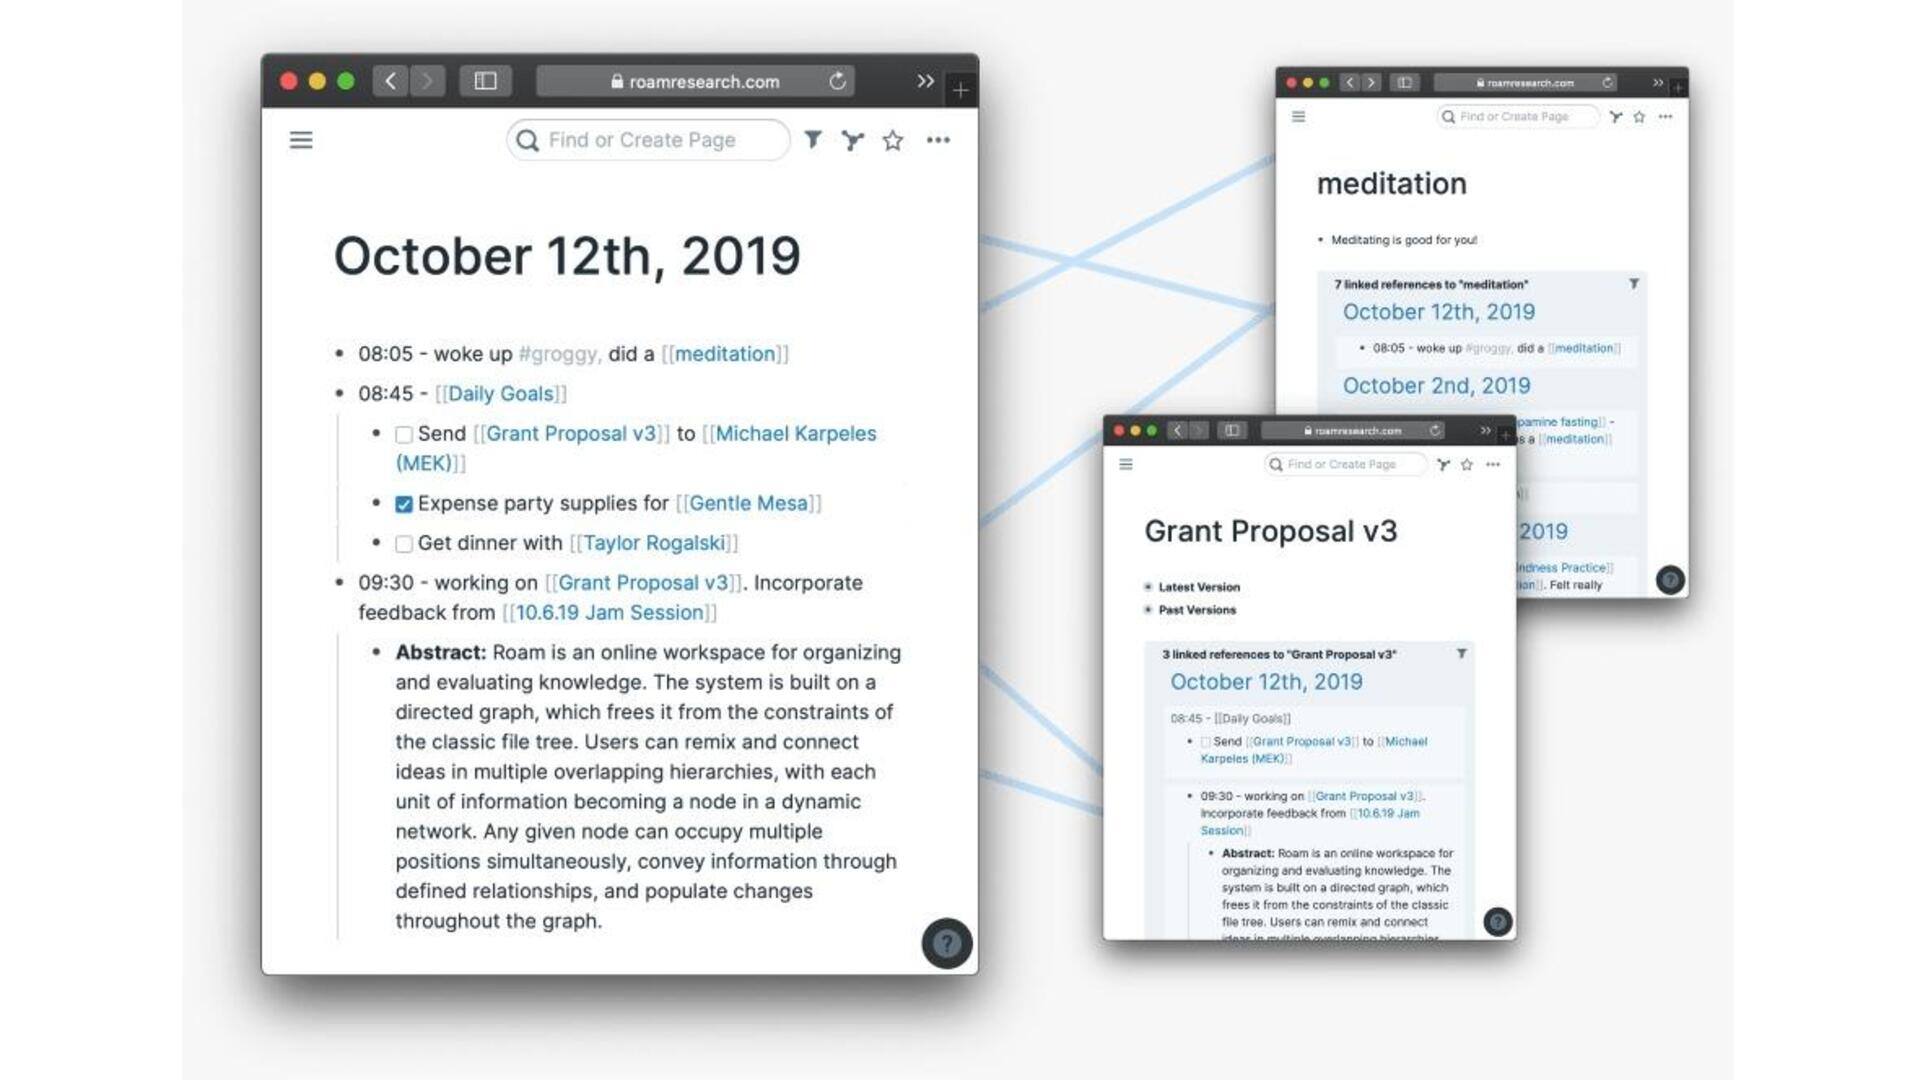The height and width of the screenshot is (1080, 1920).
Task: Click the more options (…) icon in main window
Action: tap(938, 140)
